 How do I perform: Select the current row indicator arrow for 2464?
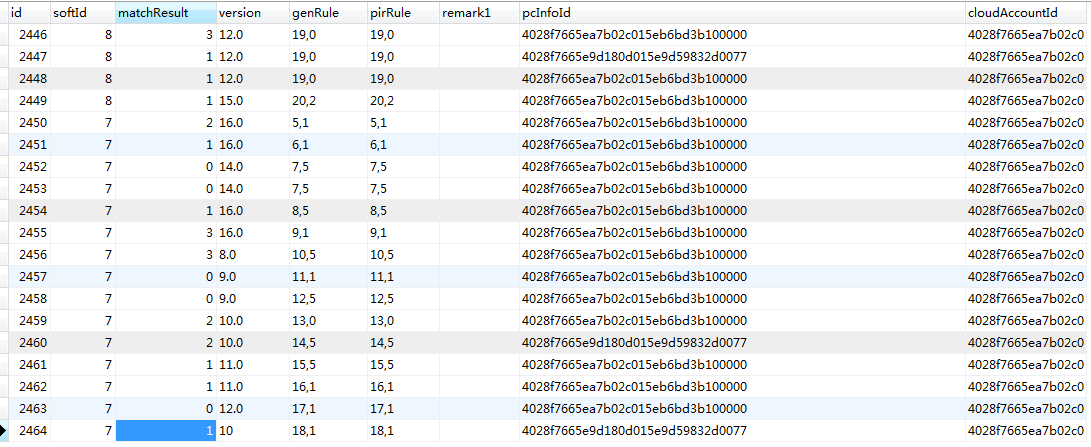(x=4, y=431)
